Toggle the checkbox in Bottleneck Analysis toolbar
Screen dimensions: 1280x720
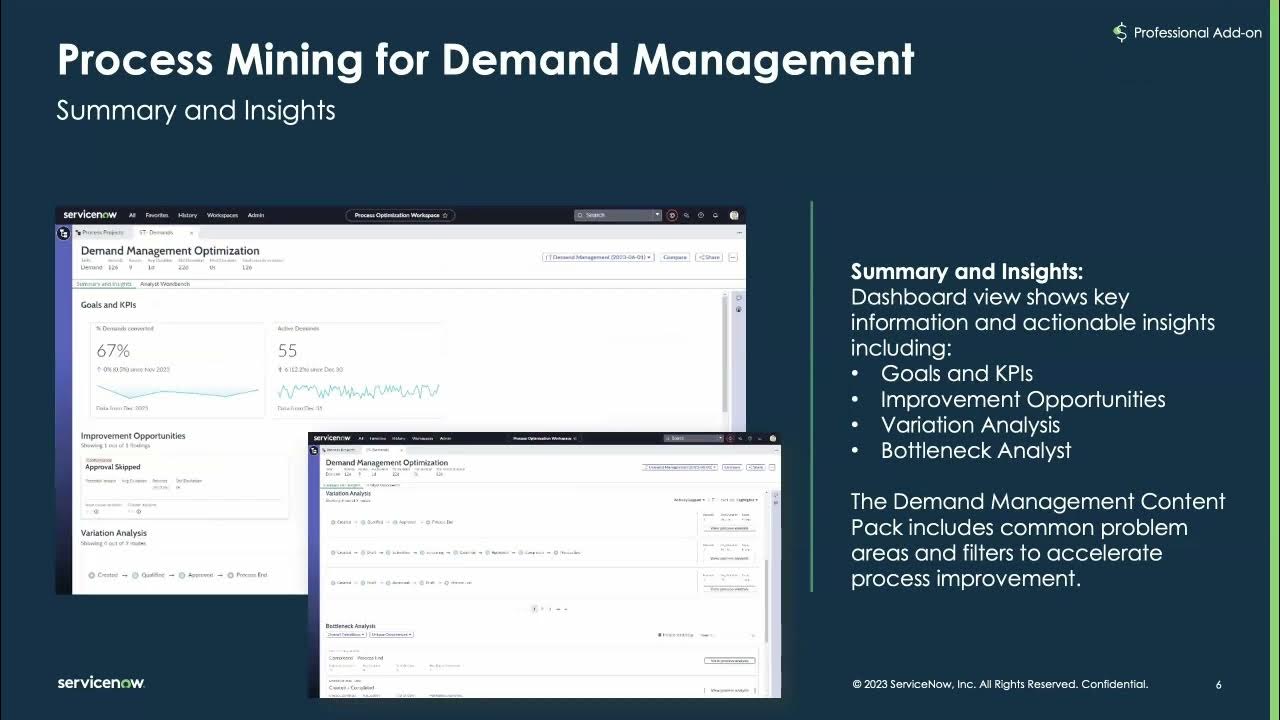pos(660,634)
